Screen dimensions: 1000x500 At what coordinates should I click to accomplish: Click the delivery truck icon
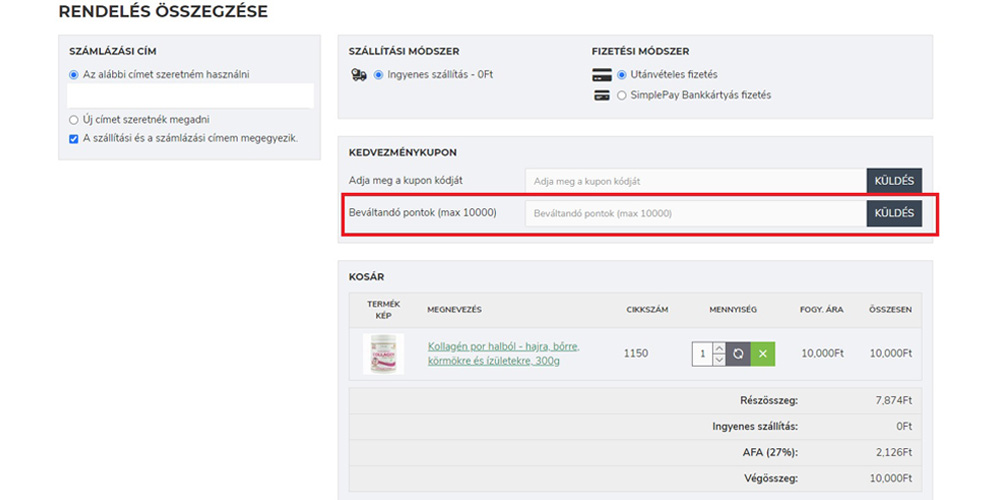[359, 75]
